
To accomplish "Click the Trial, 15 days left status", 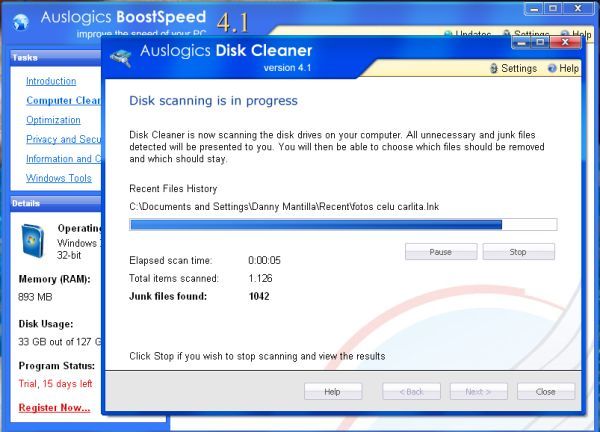I will (55, 383).
